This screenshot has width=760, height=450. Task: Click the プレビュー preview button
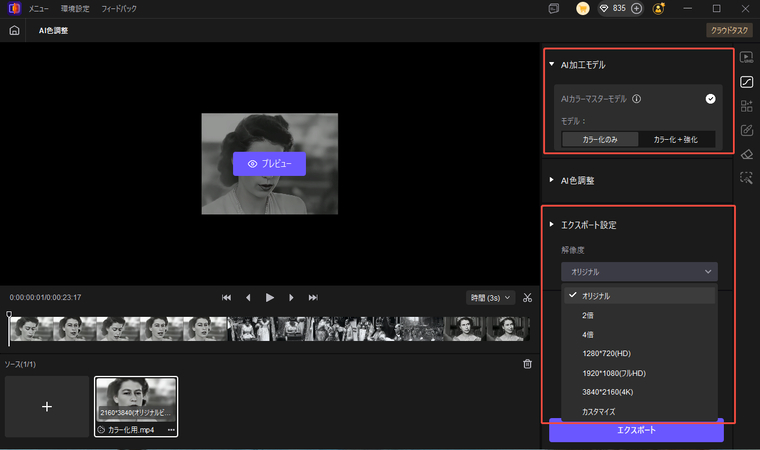coord(269,164)
